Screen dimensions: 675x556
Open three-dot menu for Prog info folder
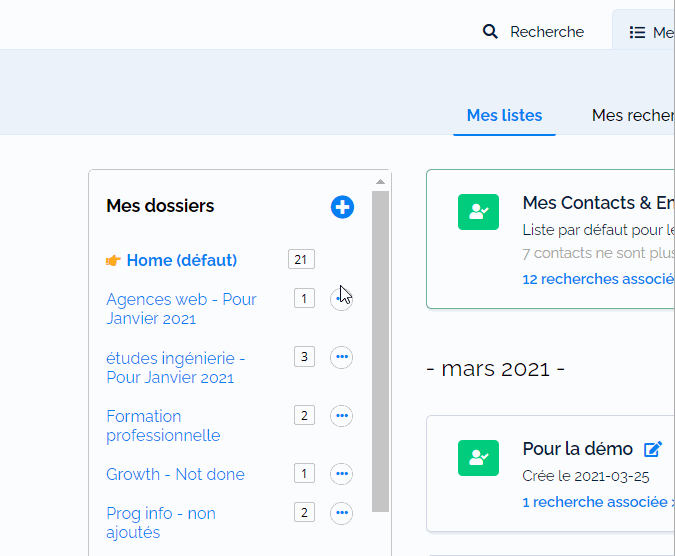pos(341,513)
